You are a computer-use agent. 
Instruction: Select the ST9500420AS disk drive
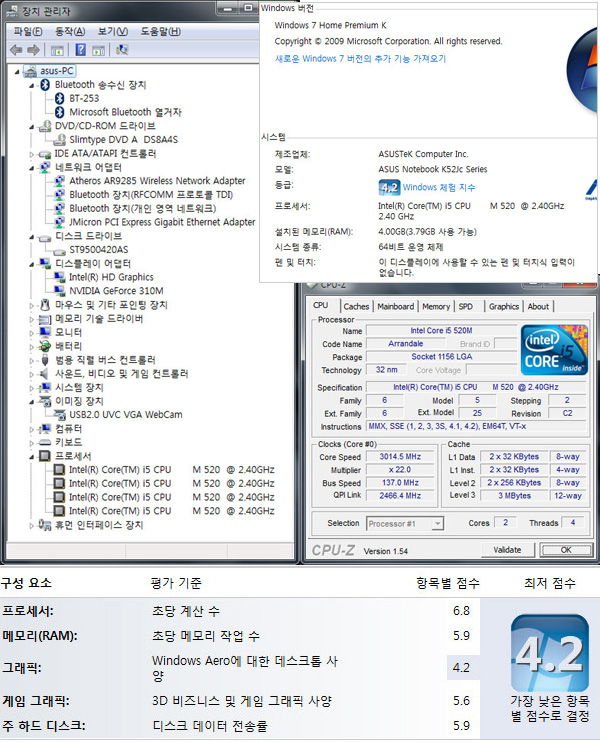(99, 249)
